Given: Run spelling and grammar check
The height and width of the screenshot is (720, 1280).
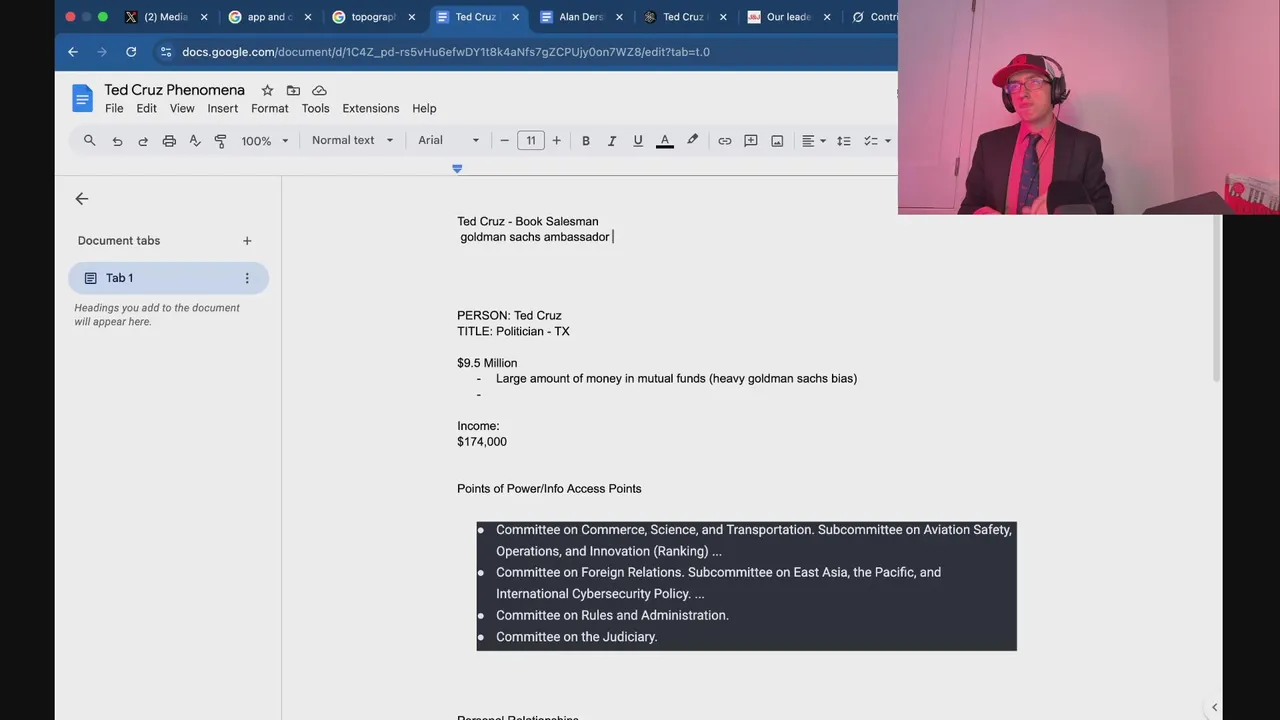Looking at the screenshot, I should click(195, 141).
